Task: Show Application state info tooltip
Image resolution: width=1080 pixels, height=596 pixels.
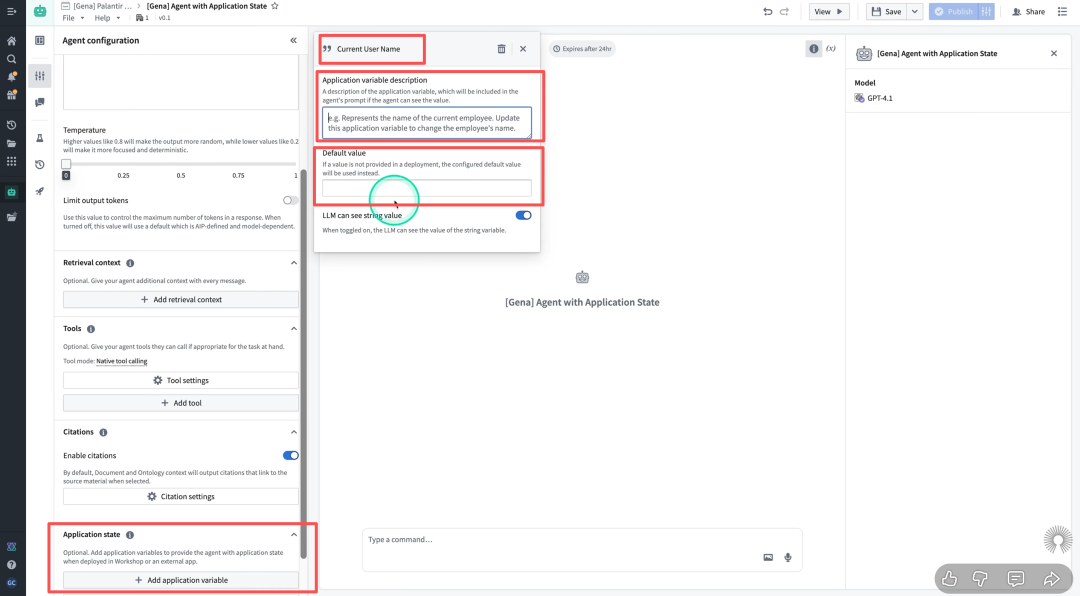Action: pos(130,535)
